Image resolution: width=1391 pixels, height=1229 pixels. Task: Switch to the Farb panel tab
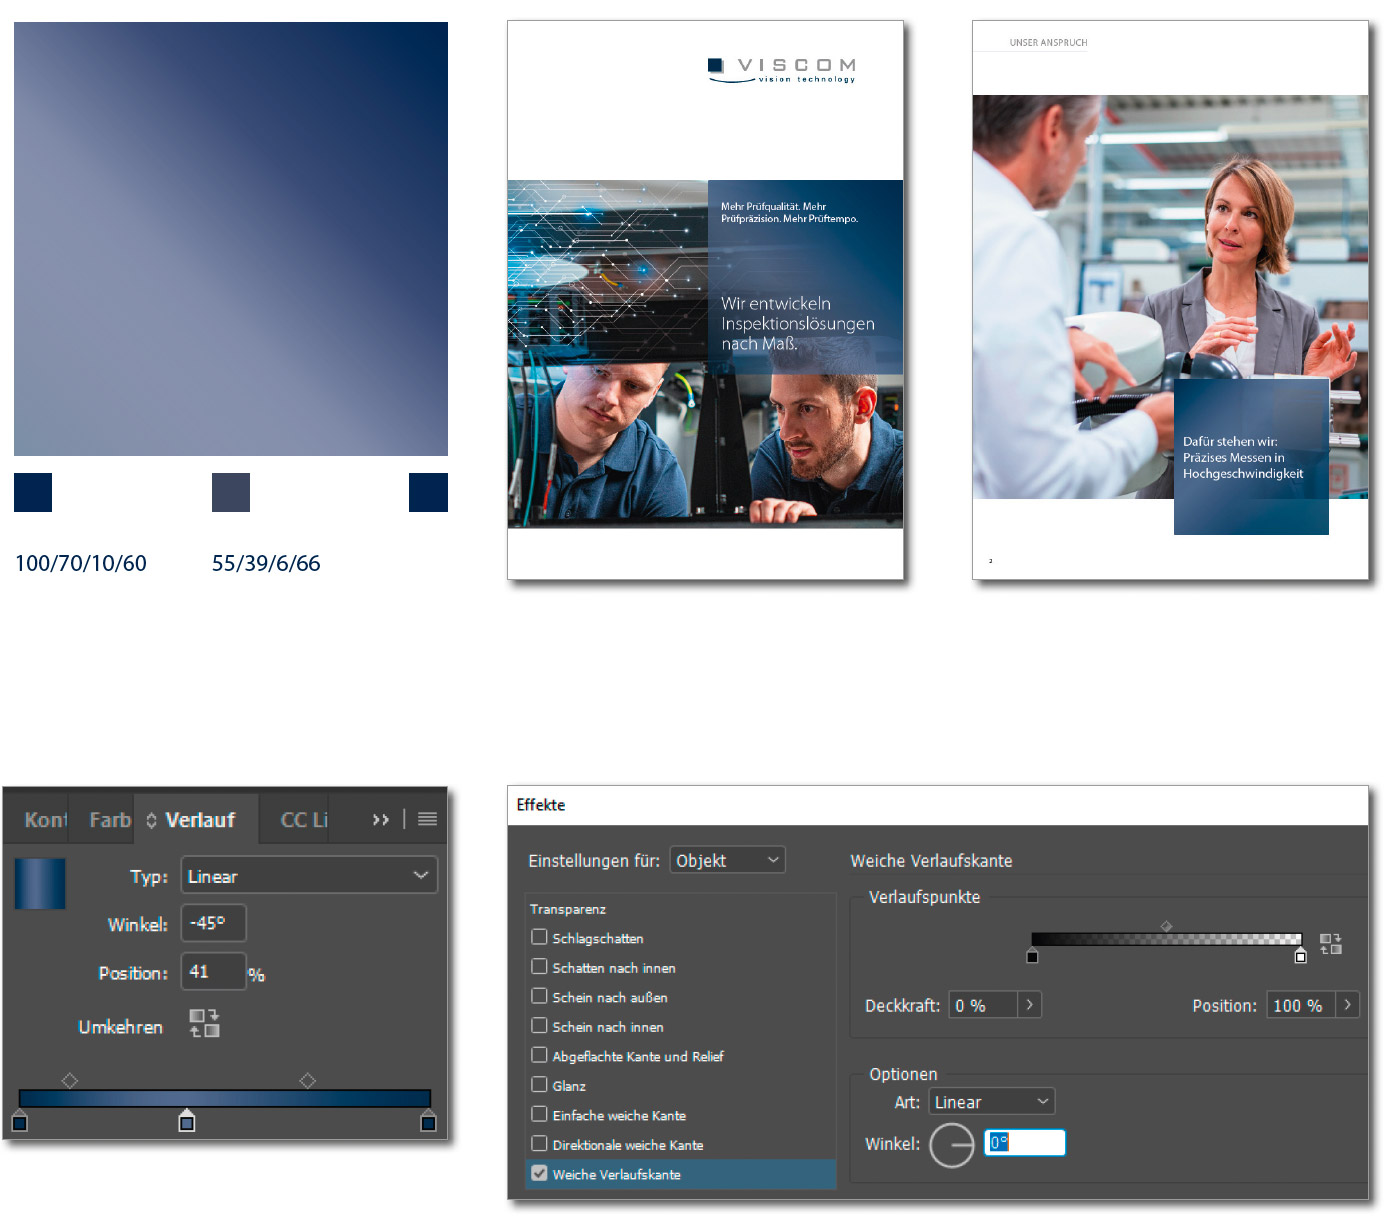pyautogui.click(x=109, y=820)
